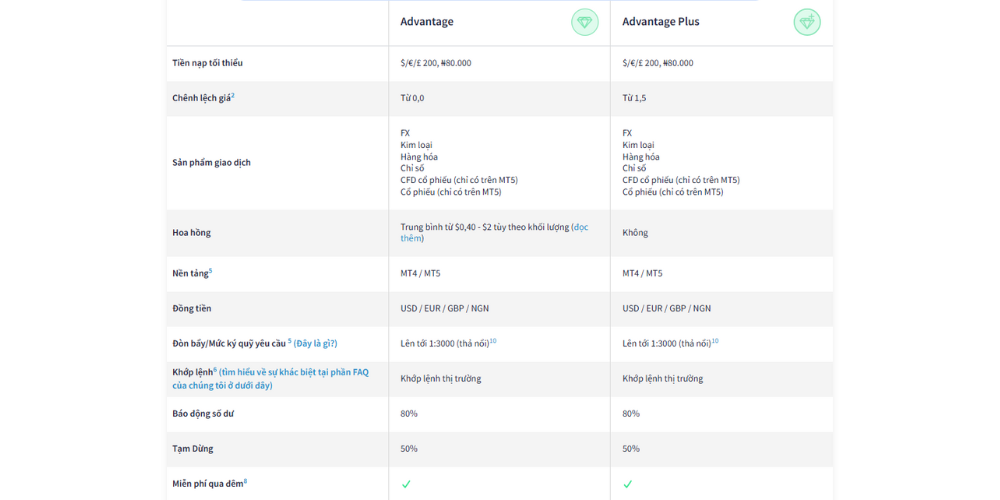Click the "Sản phẩm giao dịch" row label
This screenshot has height=500, width=1000.
tap(211, 162)
